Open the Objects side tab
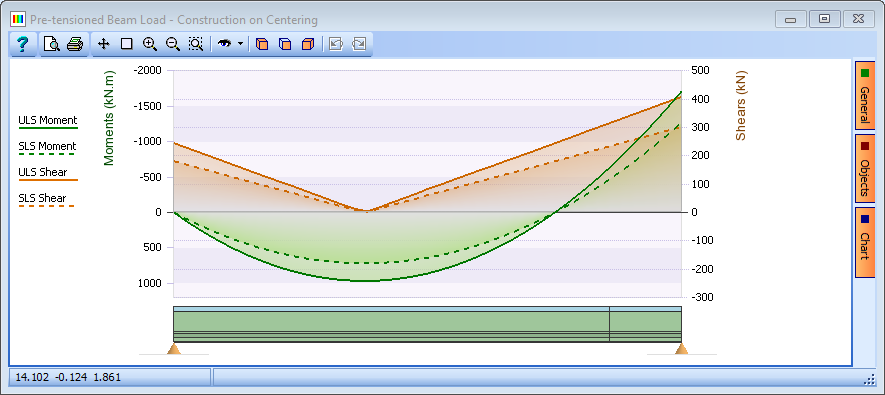The image size is (885, 395). pos(864,168)
